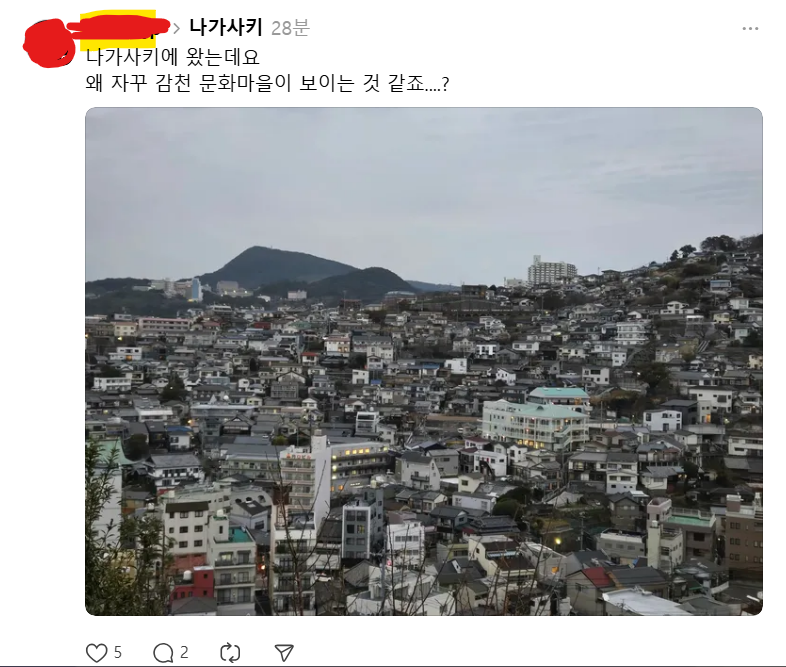This screenshot has width=786, height=667.
Task: Click the white apartment block on the ridge
Action: [x=551, y=270]
